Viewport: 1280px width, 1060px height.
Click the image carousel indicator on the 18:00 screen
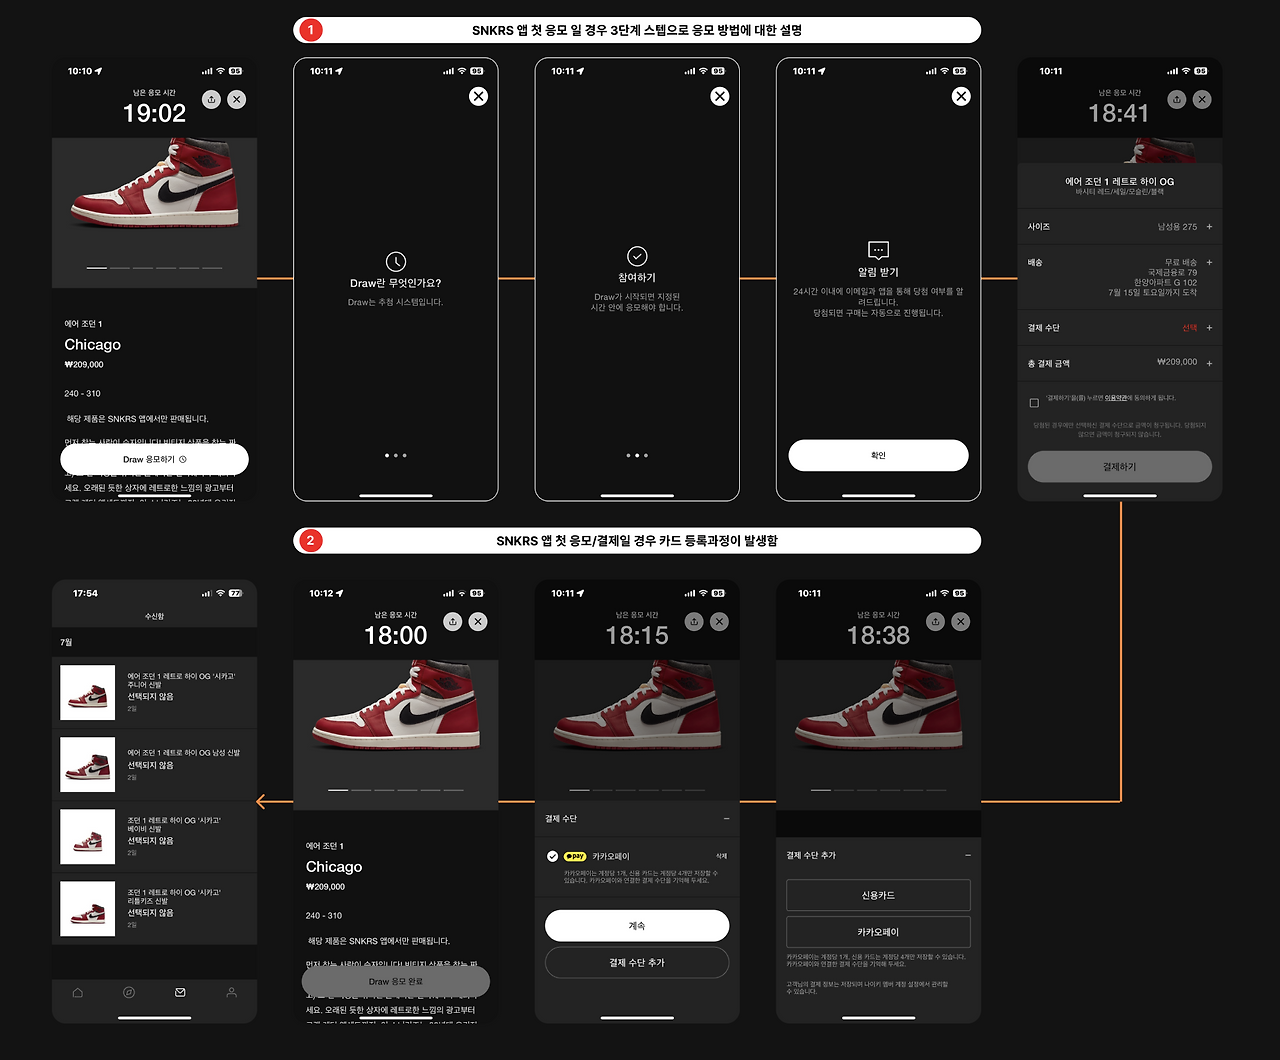coord(396,790)
